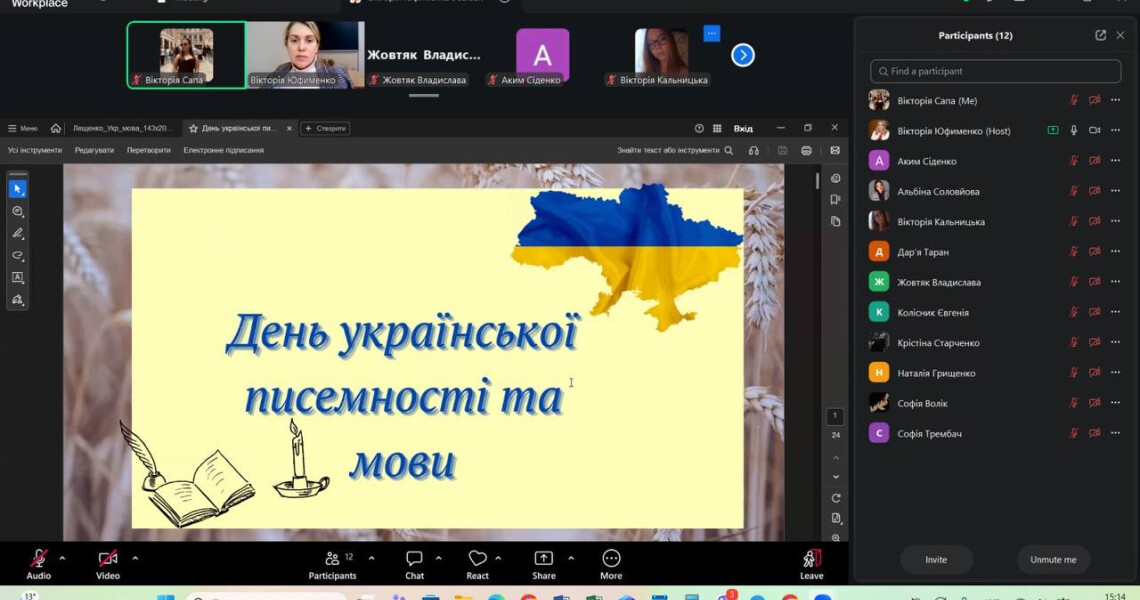The width and height of the screenshot is (1140, 600).
Task: Click the Invite button
Action: coord(936,559)
